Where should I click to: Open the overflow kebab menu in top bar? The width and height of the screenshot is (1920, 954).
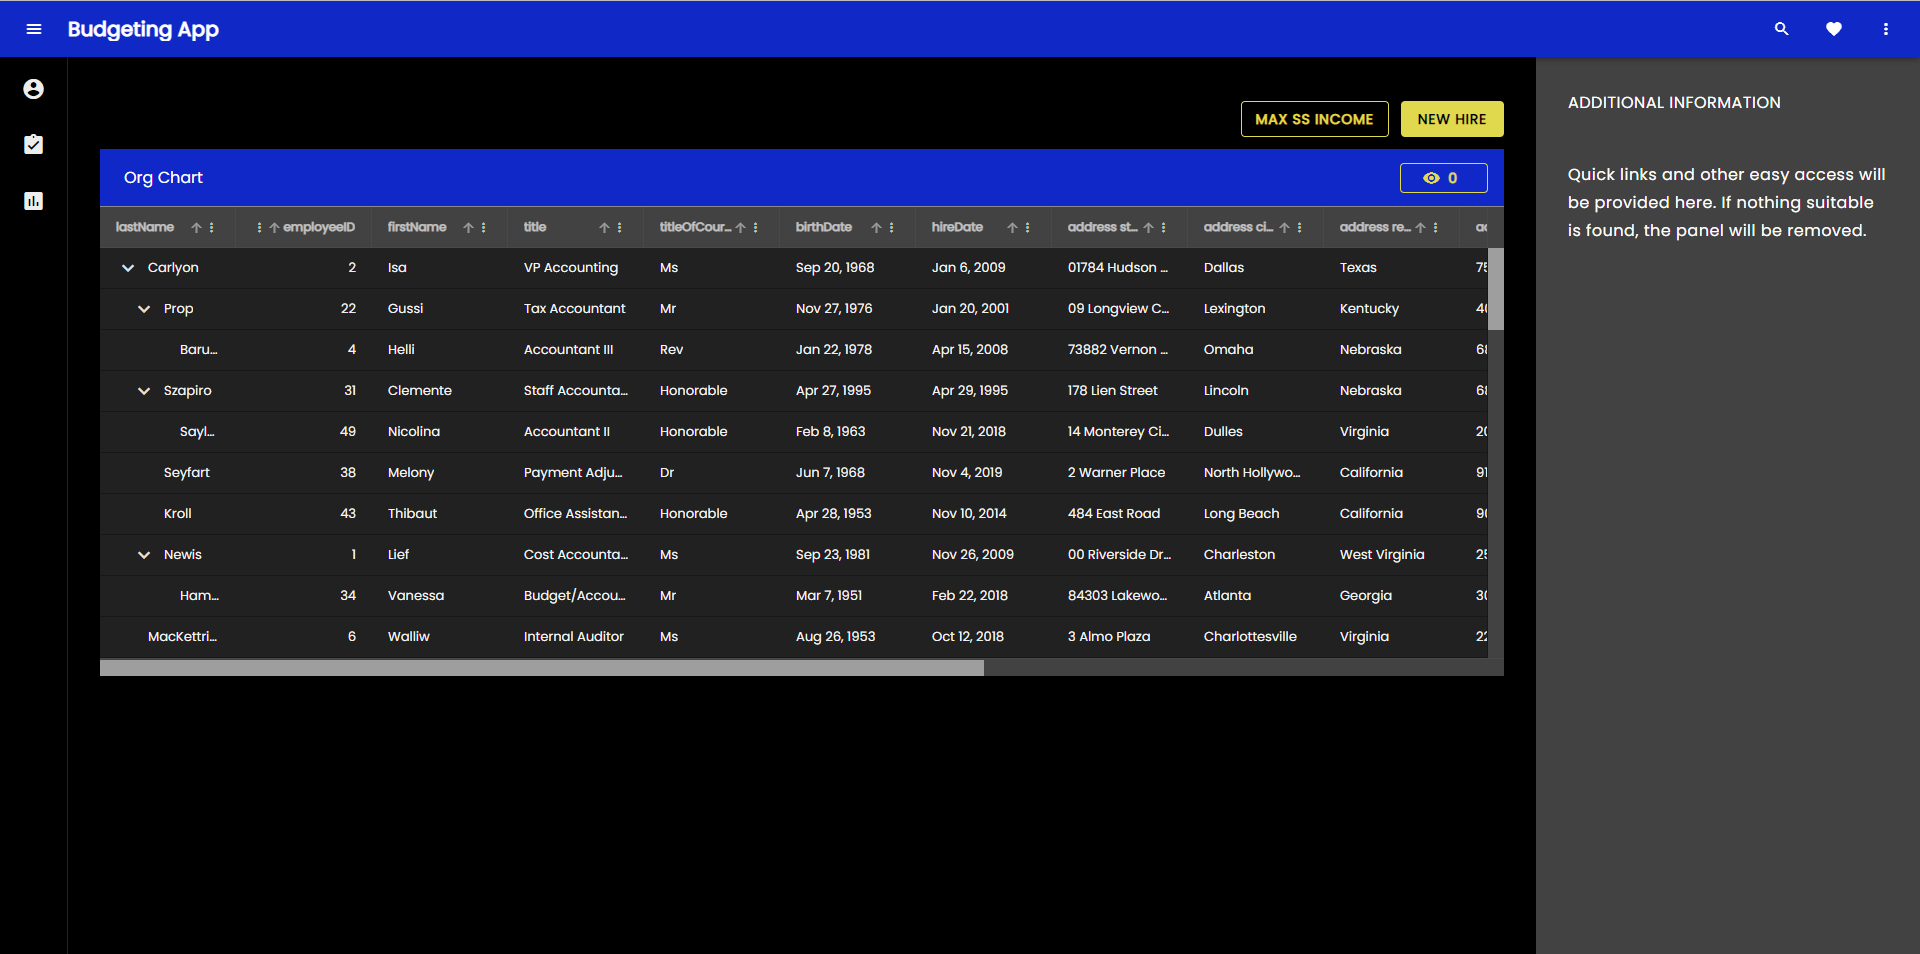(1887, 29)
